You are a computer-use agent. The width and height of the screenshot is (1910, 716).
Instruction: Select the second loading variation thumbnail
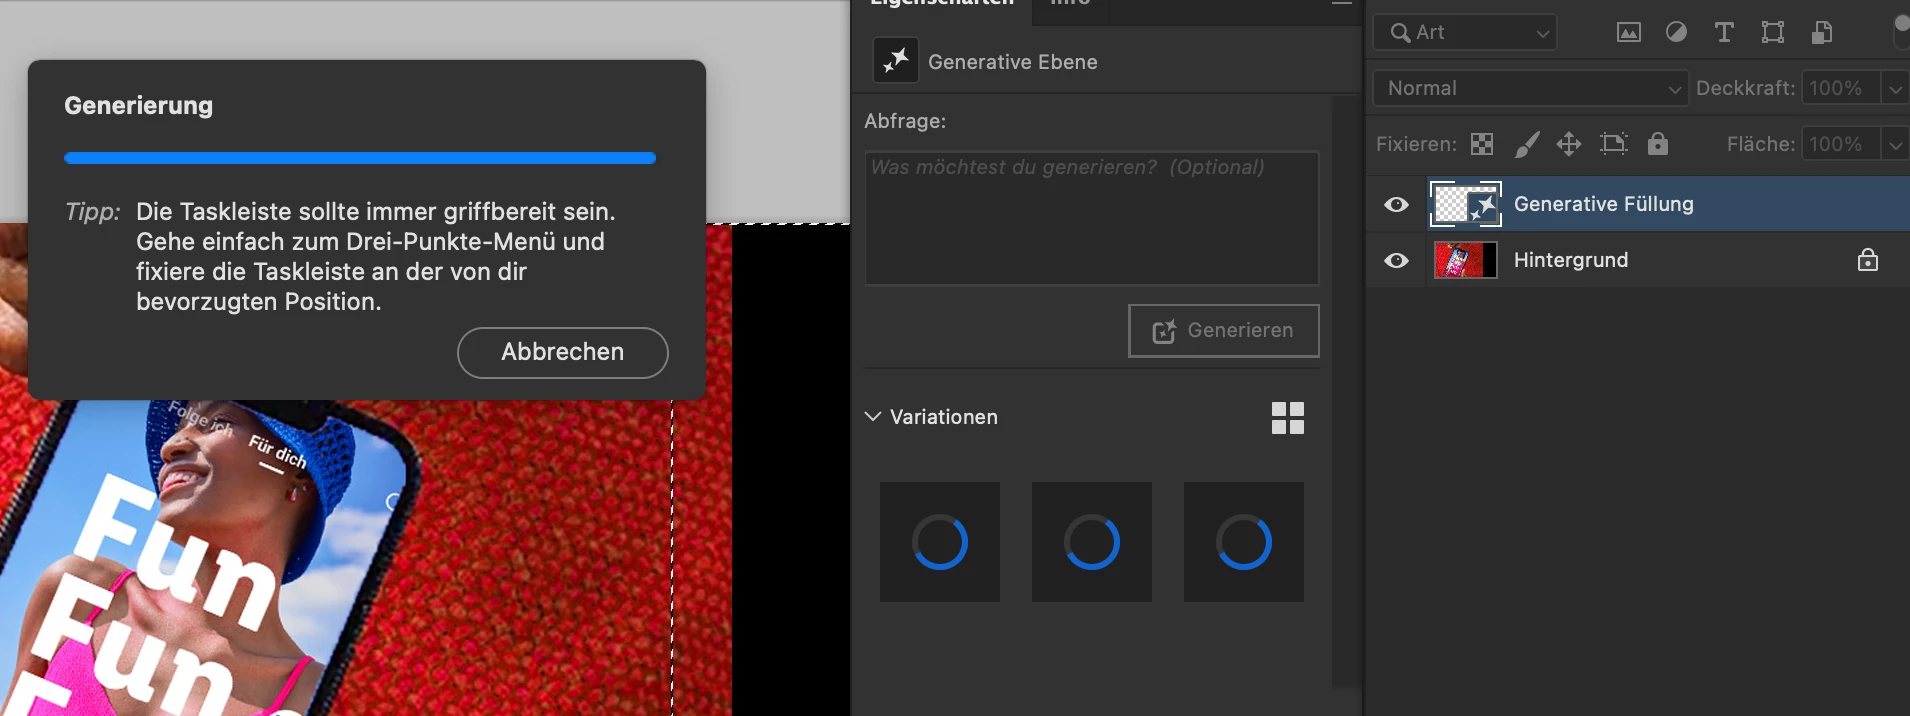1092,542
